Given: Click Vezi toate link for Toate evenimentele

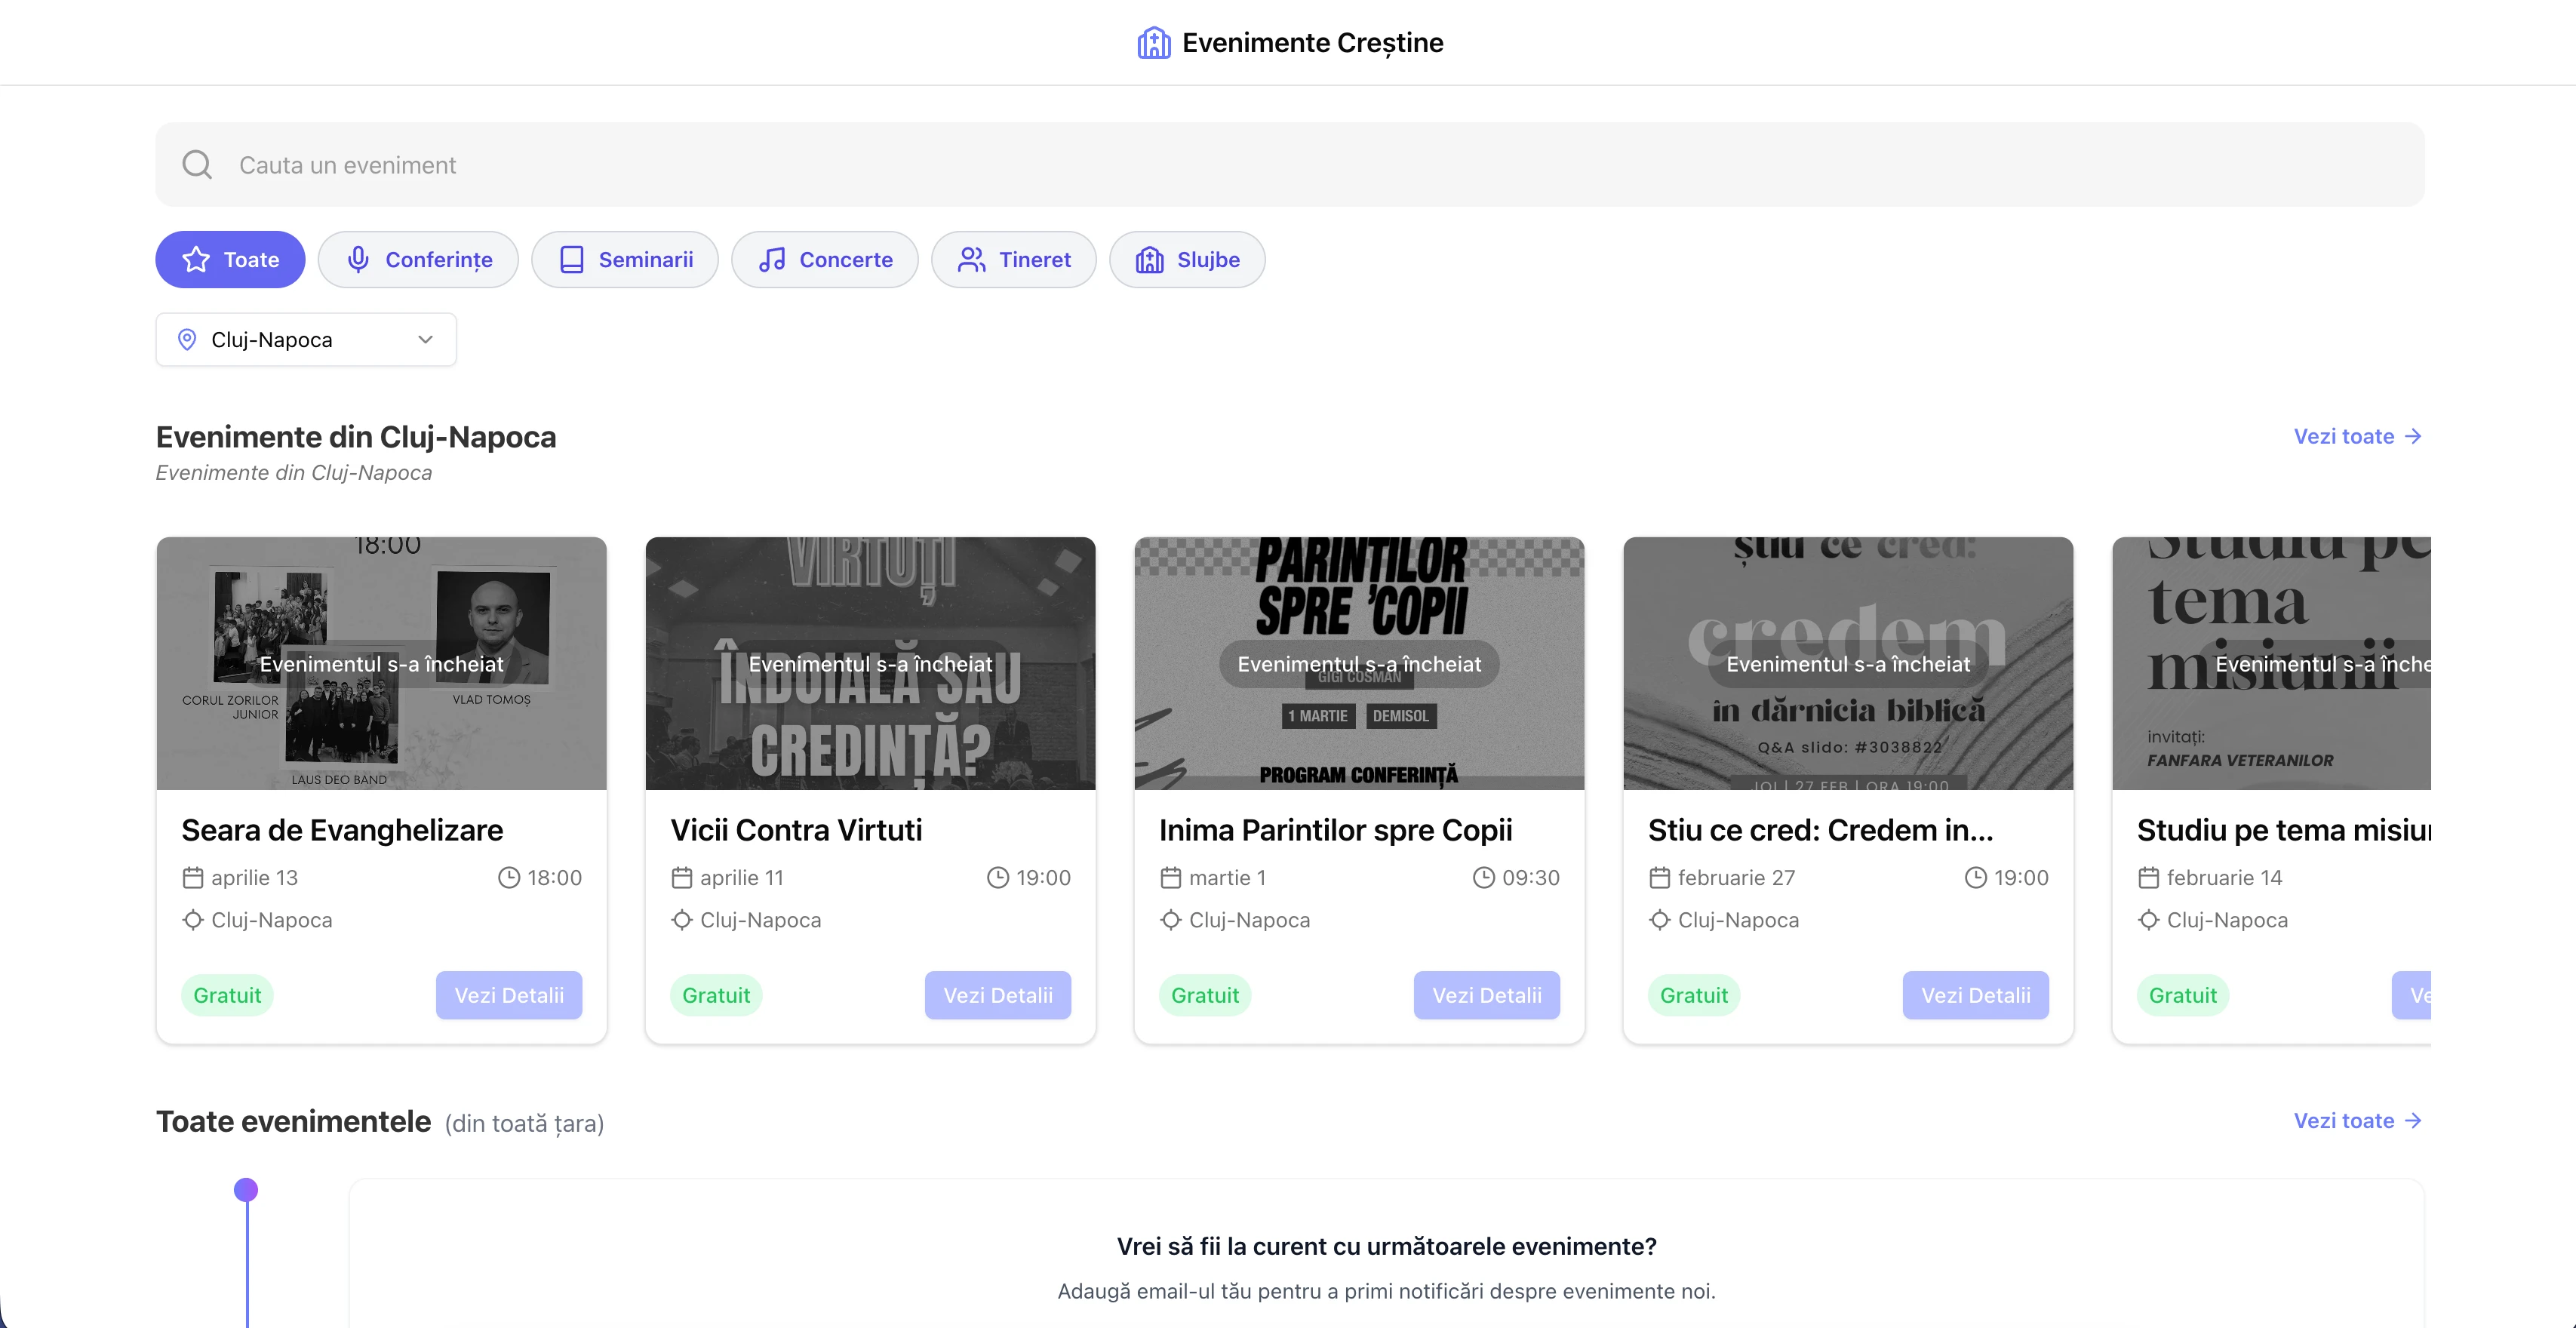Looking at the screenshot, I should click(2356, 1121).
